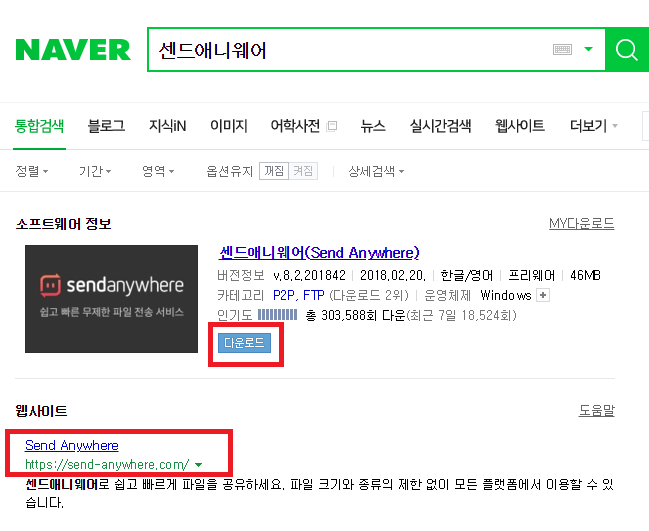This screenshot has width=649, height=531.
Task: Click the Send Anywhere website link
Action: click(72, 445)
